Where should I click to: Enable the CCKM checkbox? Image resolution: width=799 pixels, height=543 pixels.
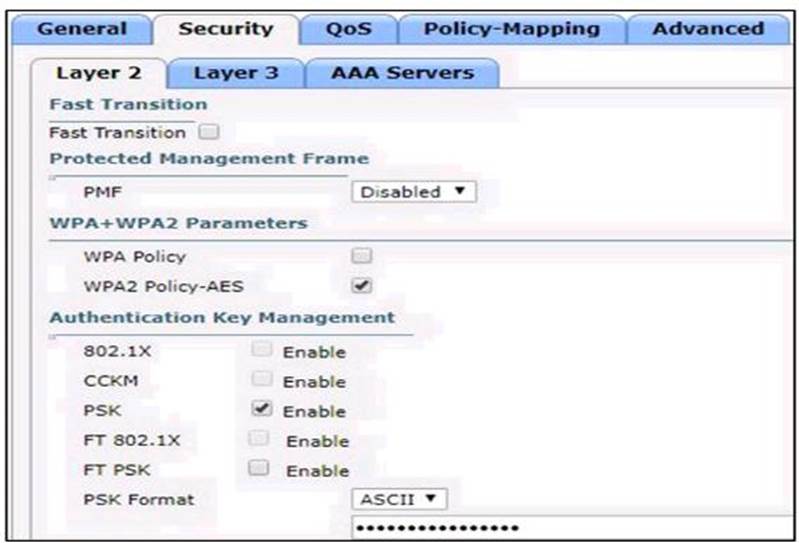coord(261,381)
